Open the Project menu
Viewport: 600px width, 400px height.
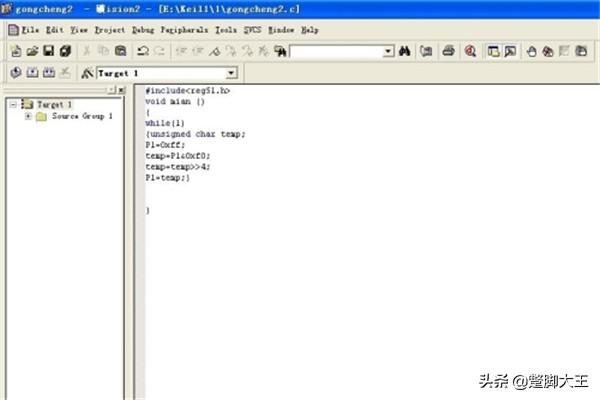[x=110, y=30]
